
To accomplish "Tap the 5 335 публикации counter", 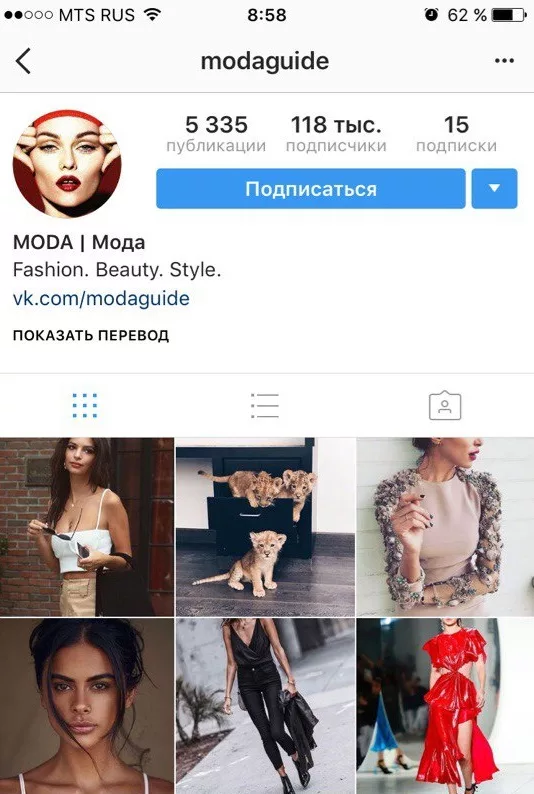I will 216,134.
